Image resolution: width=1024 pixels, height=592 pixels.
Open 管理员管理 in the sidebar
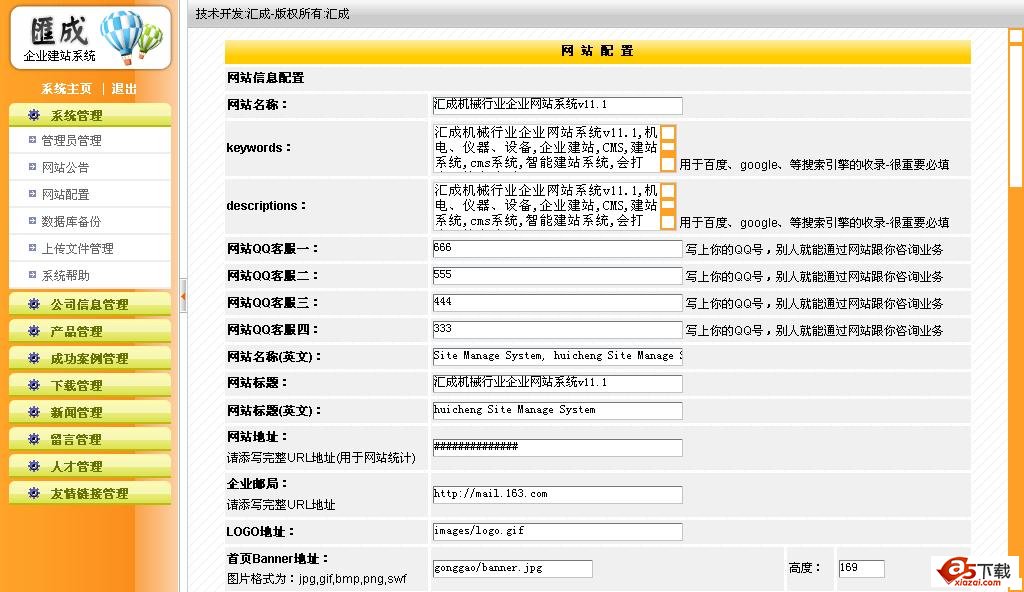tap(71, 141)
